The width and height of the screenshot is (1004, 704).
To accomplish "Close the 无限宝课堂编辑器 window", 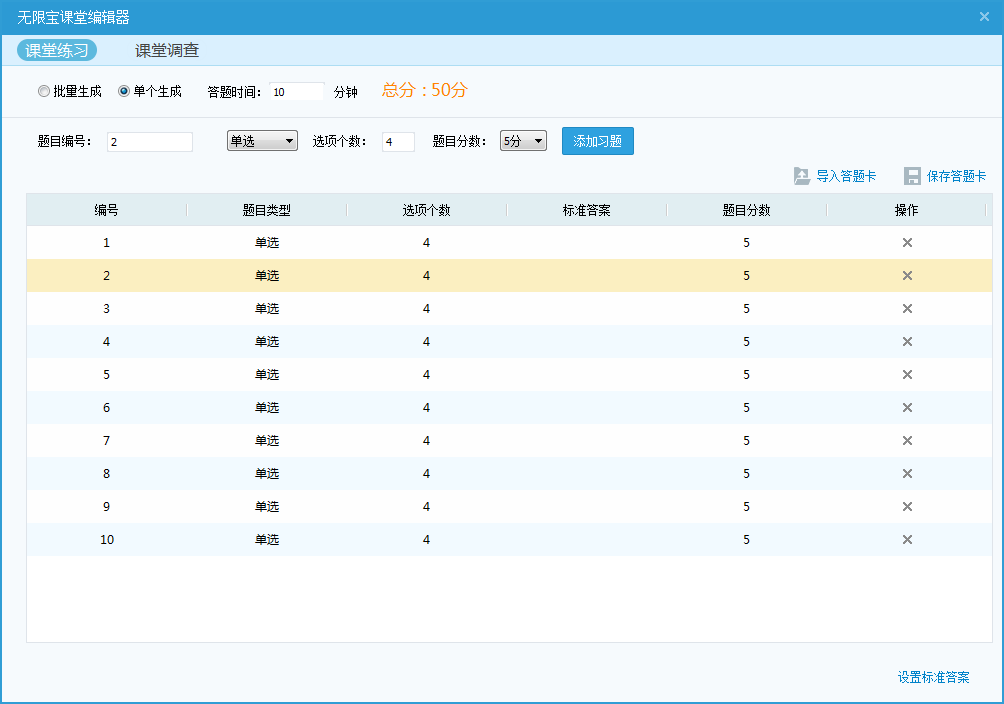I will [x=984, y=17].
